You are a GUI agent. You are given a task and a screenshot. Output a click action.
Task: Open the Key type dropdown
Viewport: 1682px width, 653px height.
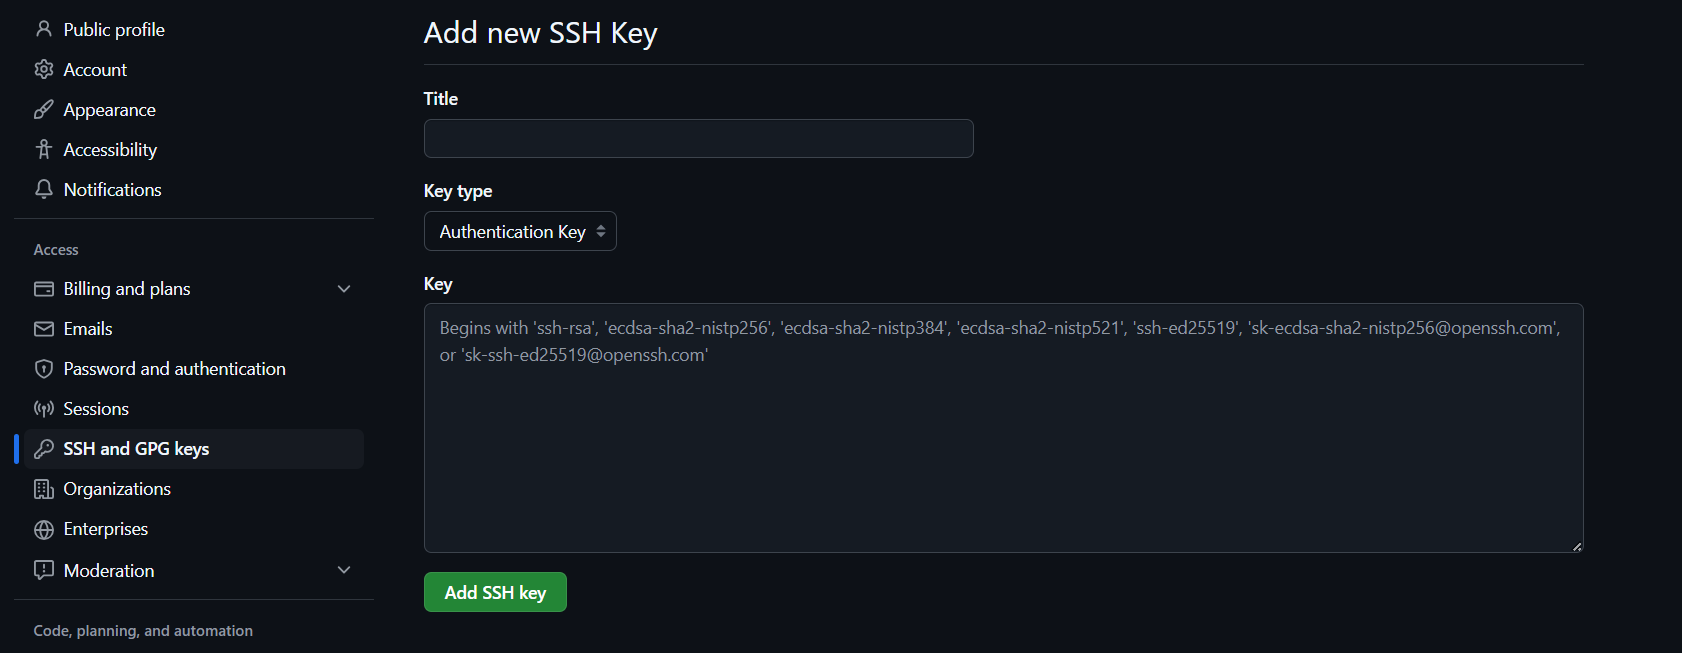pyautogui.click(x=520, y=231)
